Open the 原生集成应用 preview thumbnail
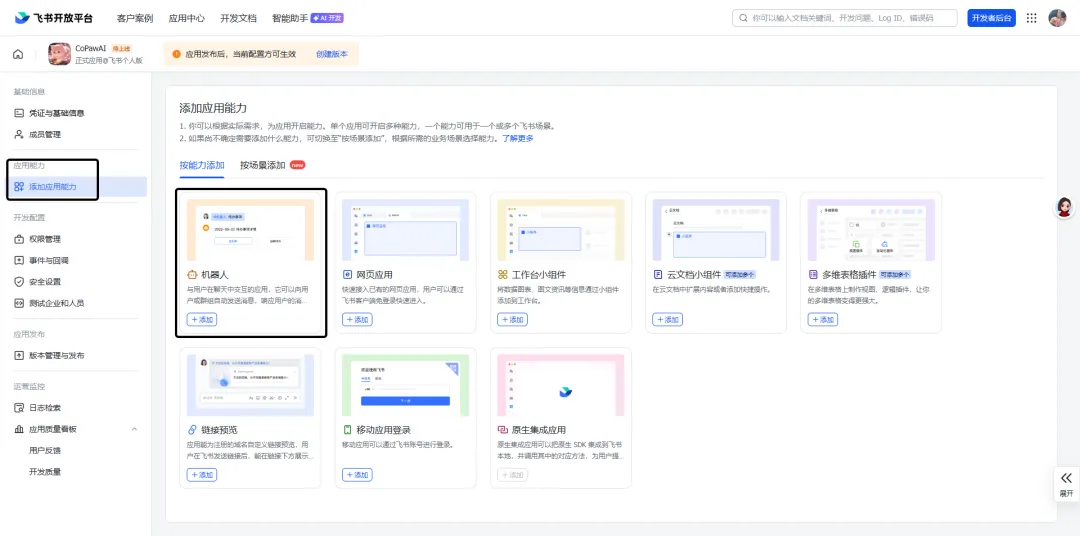 tap(561, 385)
